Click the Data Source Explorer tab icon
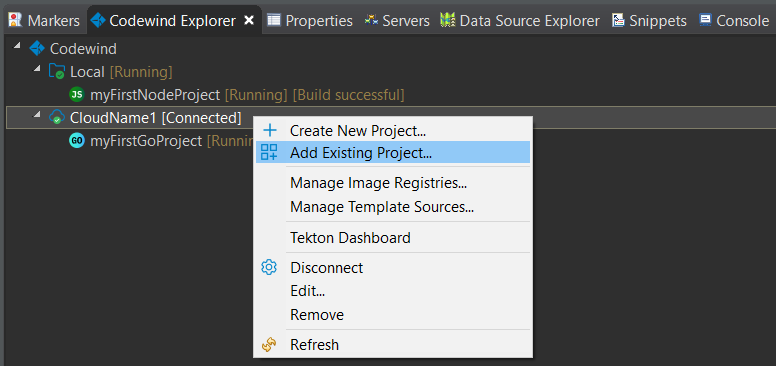Viewport: 776px width, 366px height. tap(447, 20)
